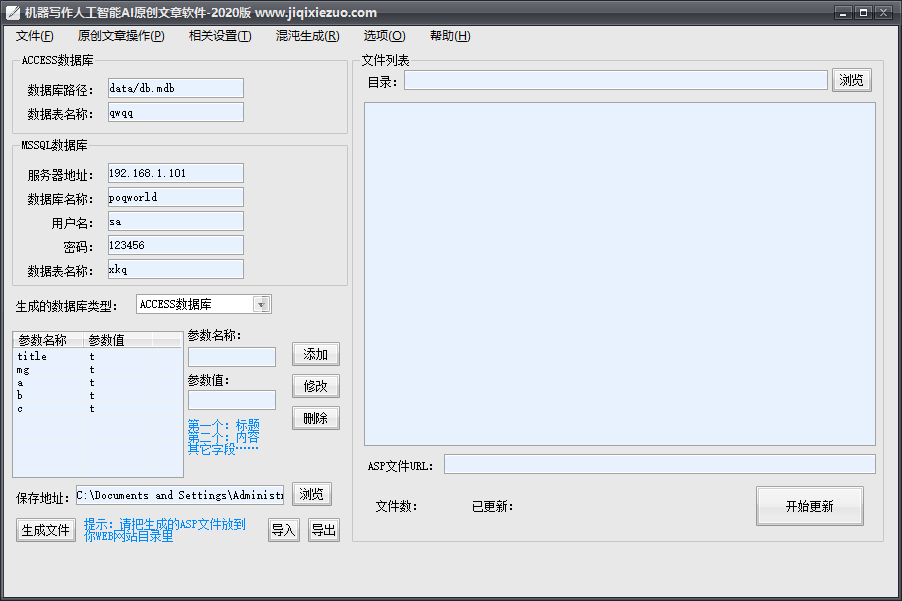The height and width of the screenshot is (601, 902).
Task: Click the 参数名称 column header
Action: 48,340
